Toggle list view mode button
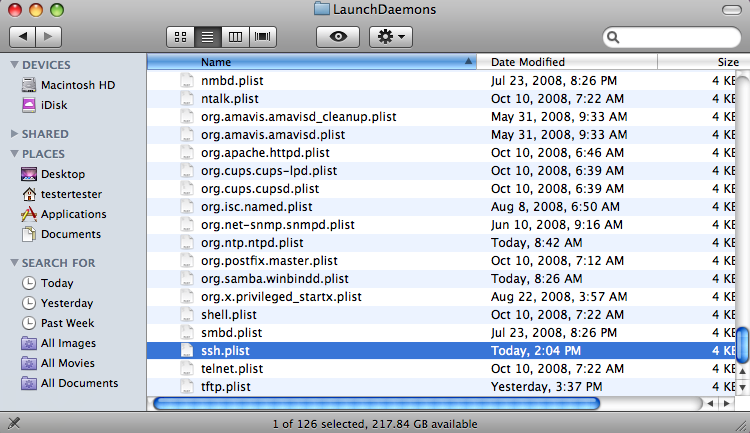Image resolution: width=750 pixels, height=433 pixels. pos(208,37)
